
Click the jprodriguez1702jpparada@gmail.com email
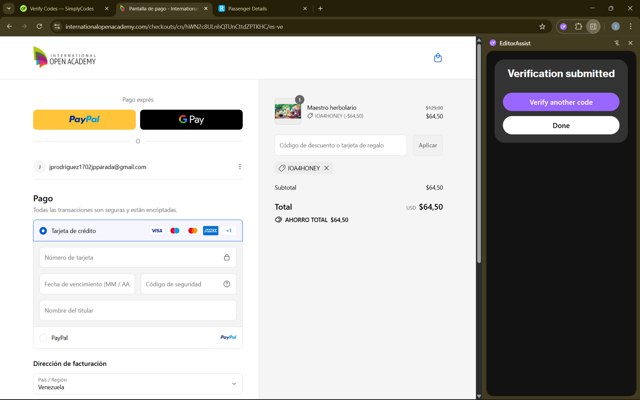[98, 167]
